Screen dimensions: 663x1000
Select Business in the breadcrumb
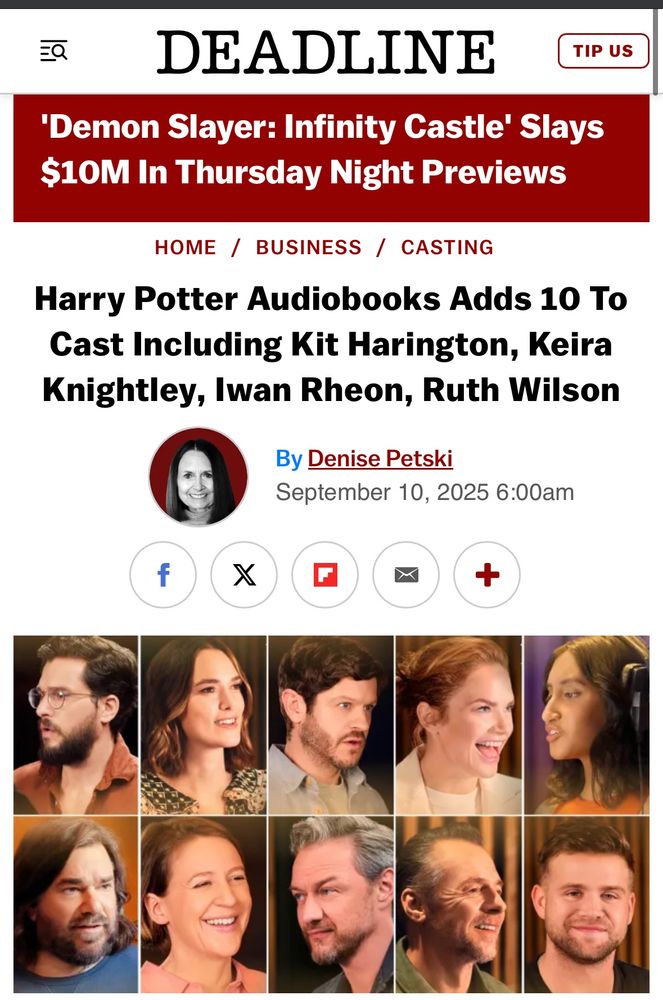(x=309, y=247)
